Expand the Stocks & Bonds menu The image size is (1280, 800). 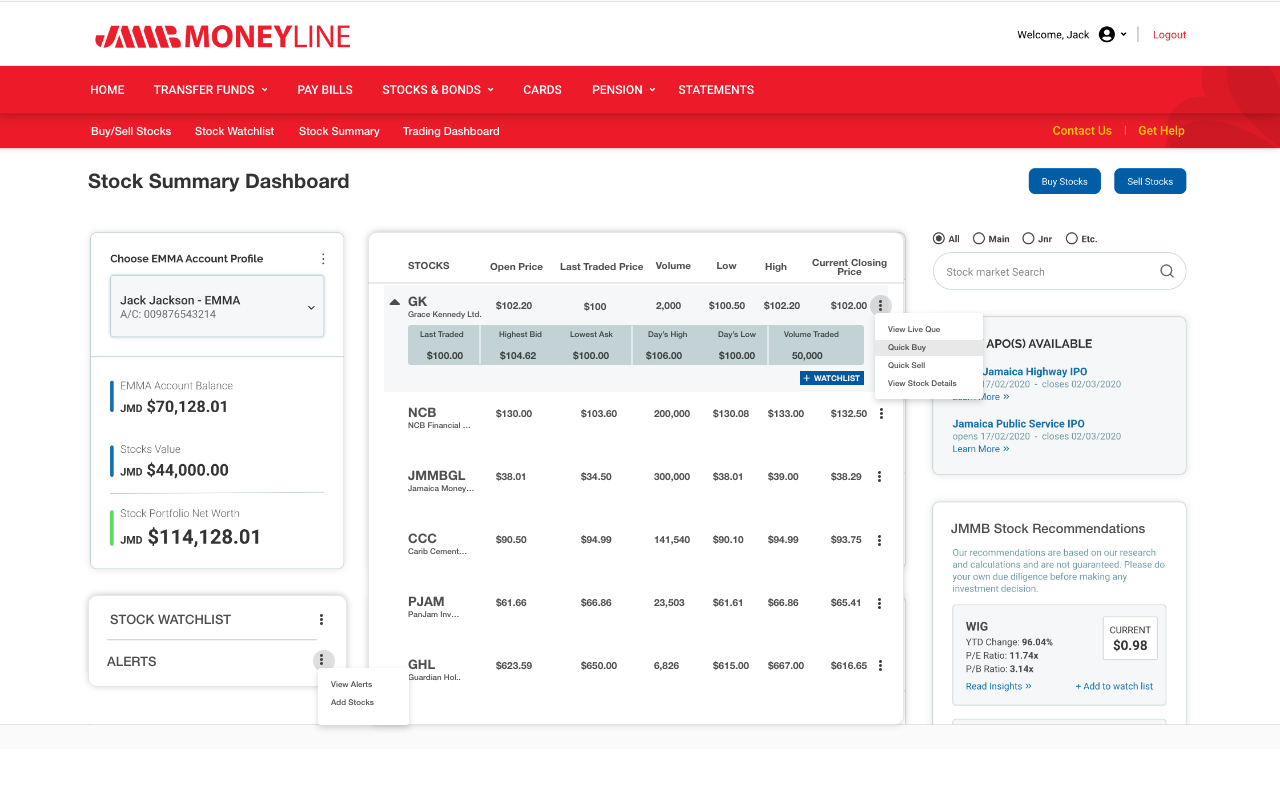coord(438,90)
